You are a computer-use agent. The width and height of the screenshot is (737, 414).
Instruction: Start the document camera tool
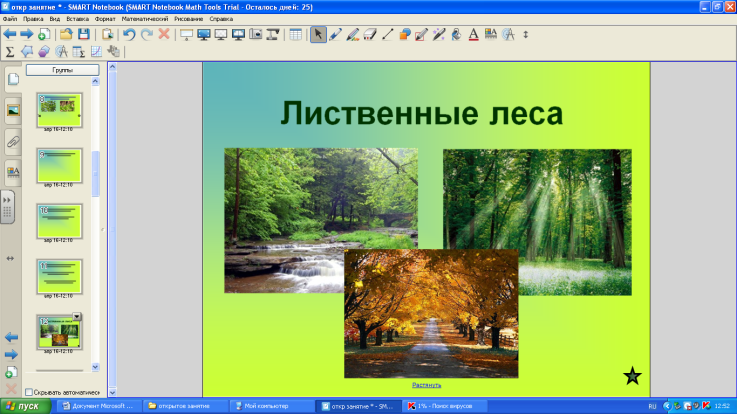click(273, 34)
